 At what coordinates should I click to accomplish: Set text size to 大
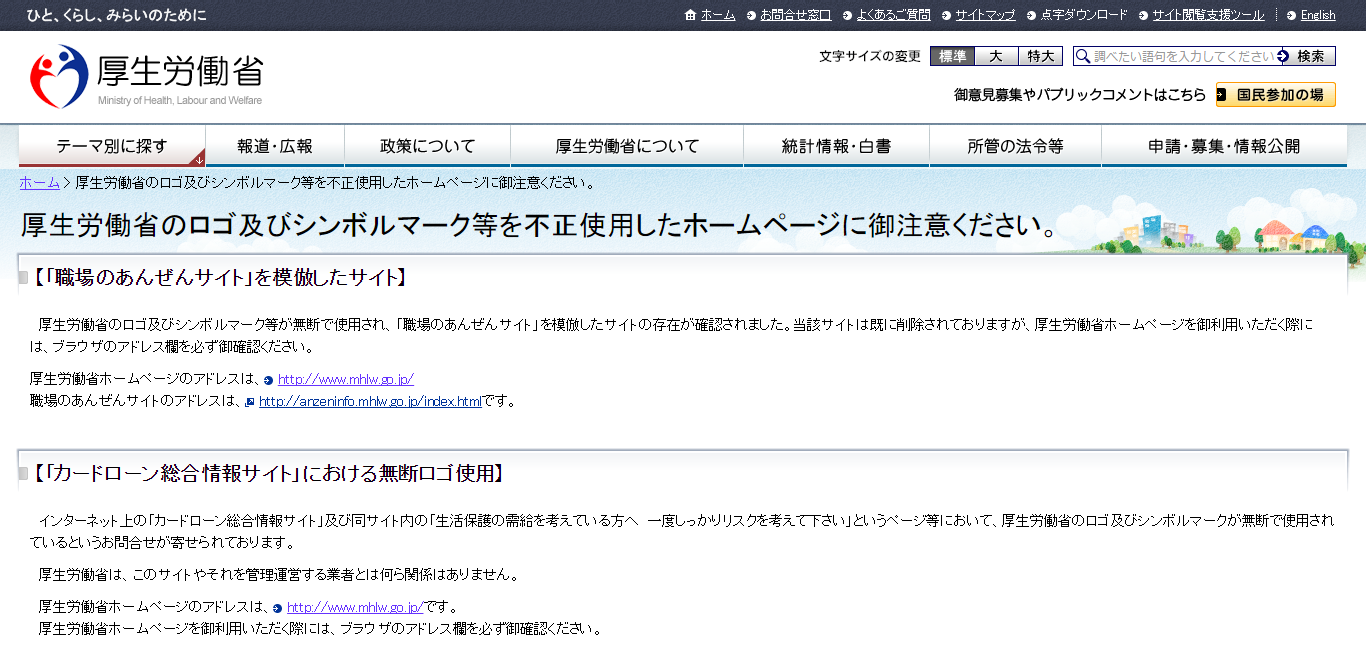996,56
